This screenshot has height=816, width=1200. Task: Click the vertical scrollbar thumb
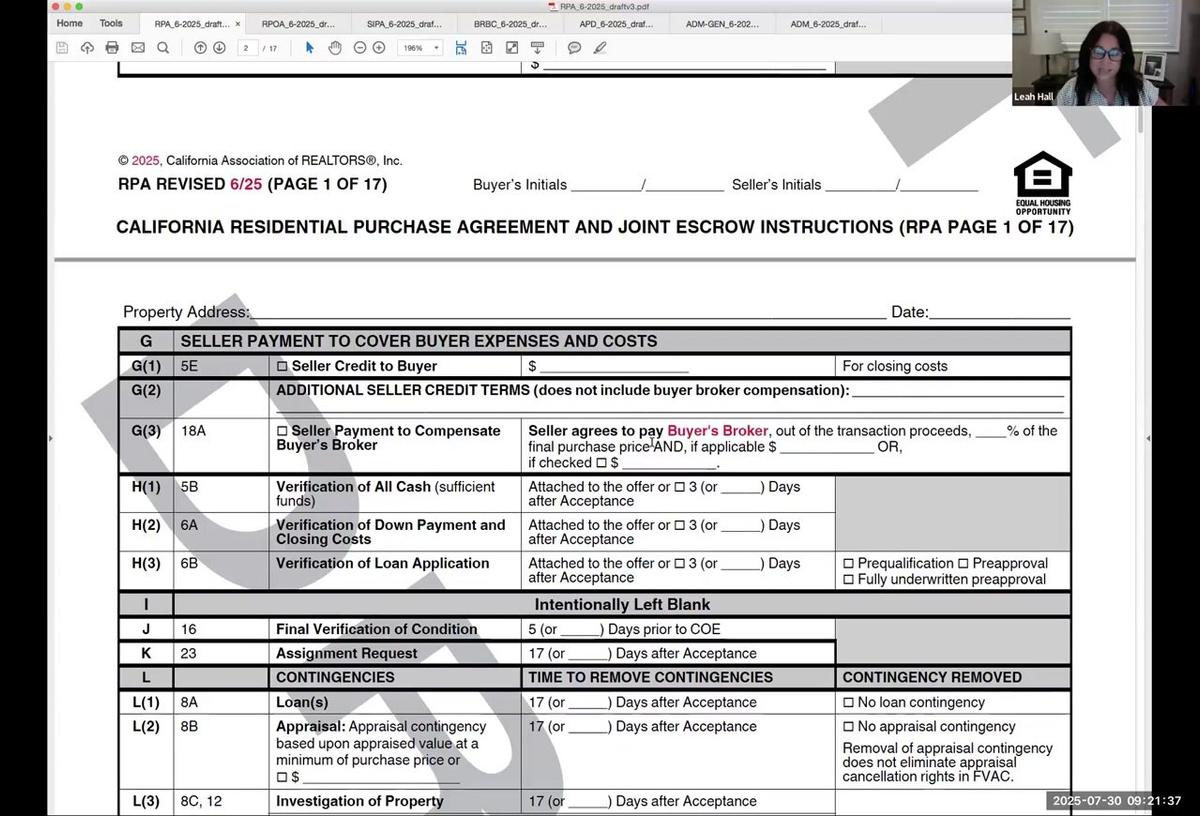tap(1140, 117)
